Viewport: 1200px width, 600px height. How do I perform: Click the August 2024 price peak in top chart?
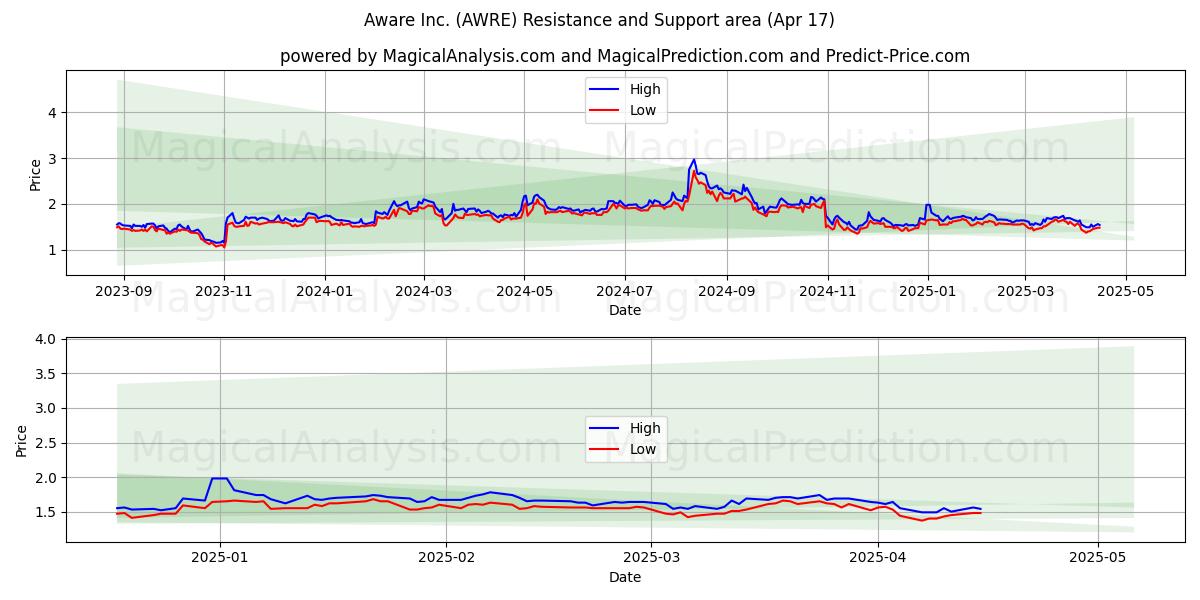click(x=694, y=160)
